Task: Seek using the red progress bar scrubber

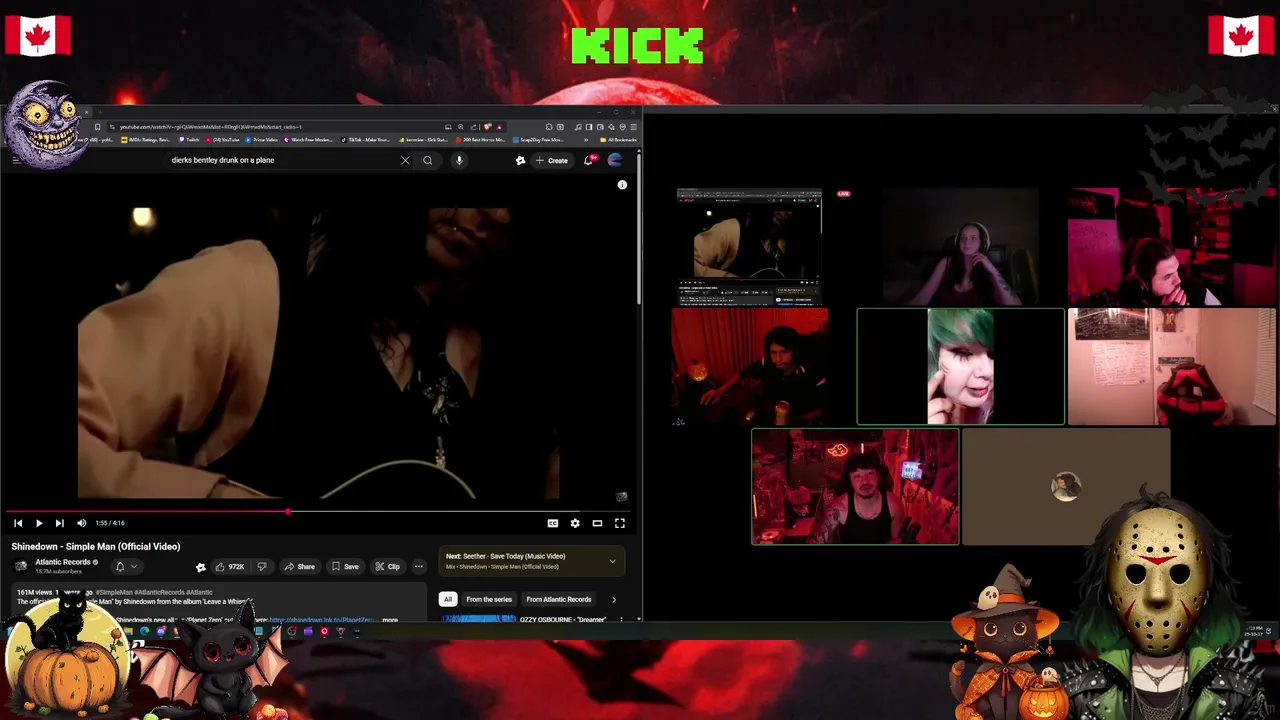Action: (x=288, y=512)
